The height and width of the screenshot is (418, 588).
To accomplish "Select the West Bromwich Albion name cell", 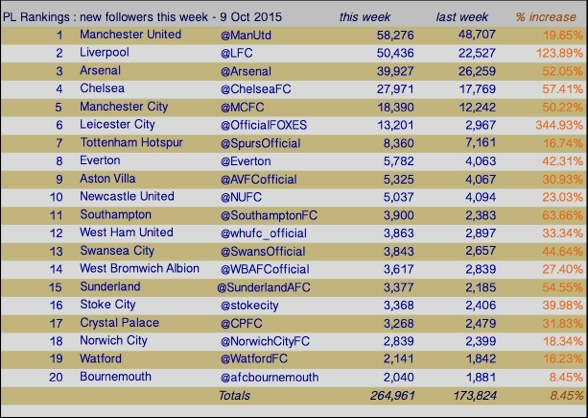I will tap(140, 268).
